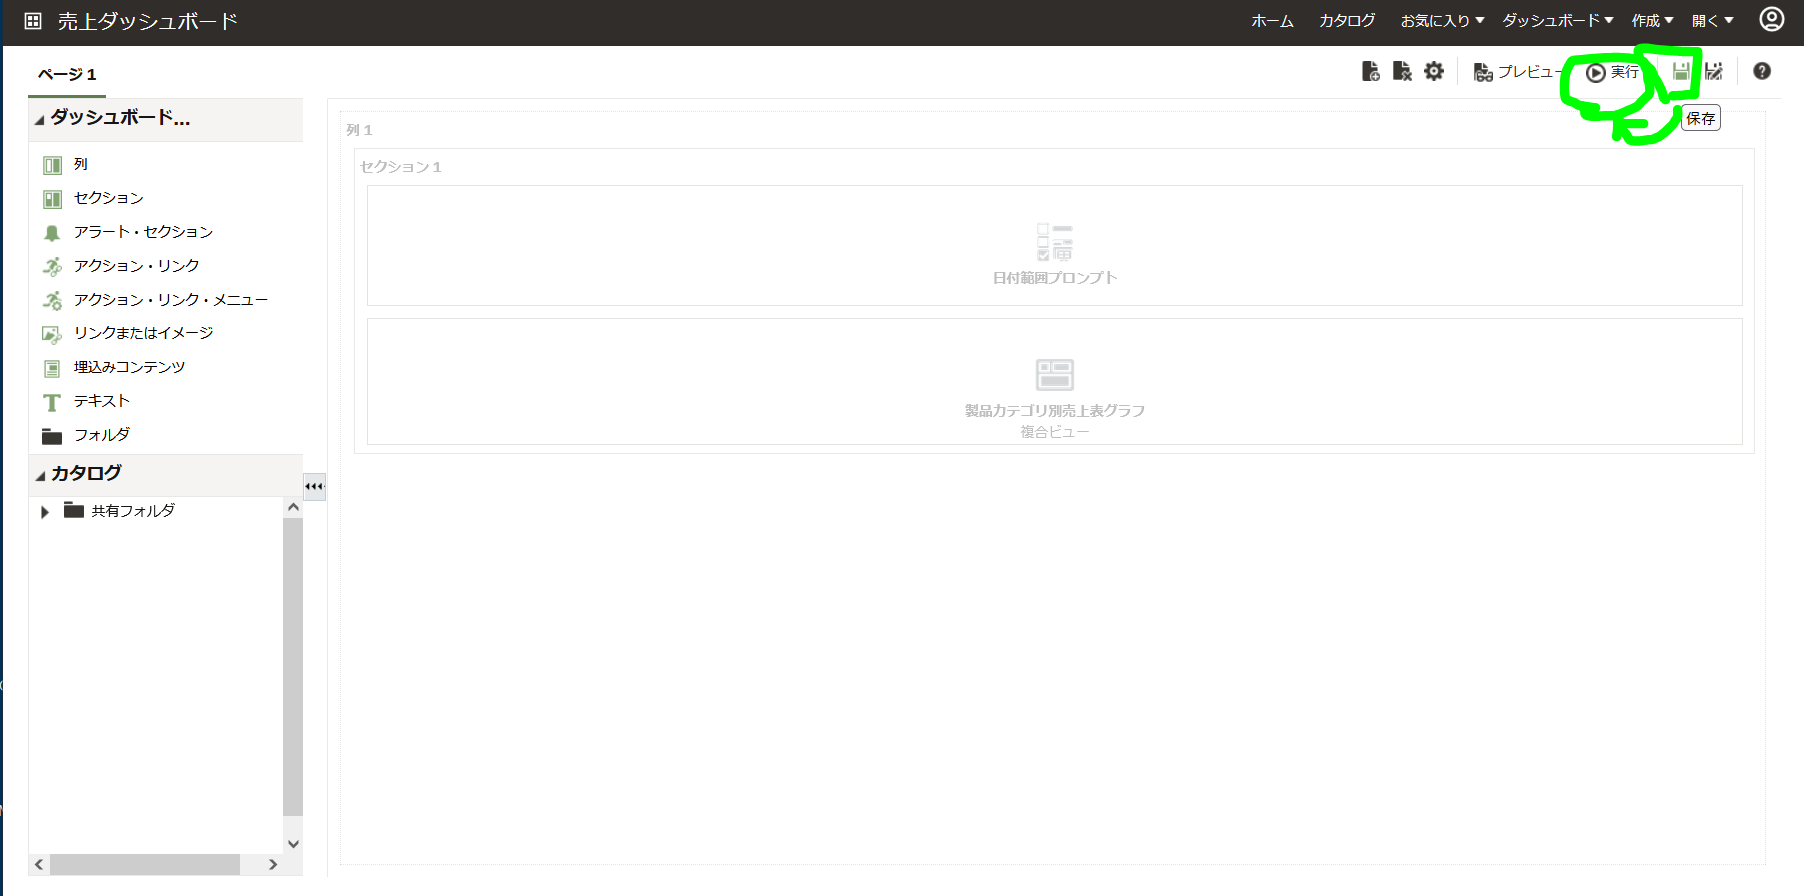Click the 日付範囲プロンプト prompt icon
The image size is (1804, 896).
[1054, 243]
